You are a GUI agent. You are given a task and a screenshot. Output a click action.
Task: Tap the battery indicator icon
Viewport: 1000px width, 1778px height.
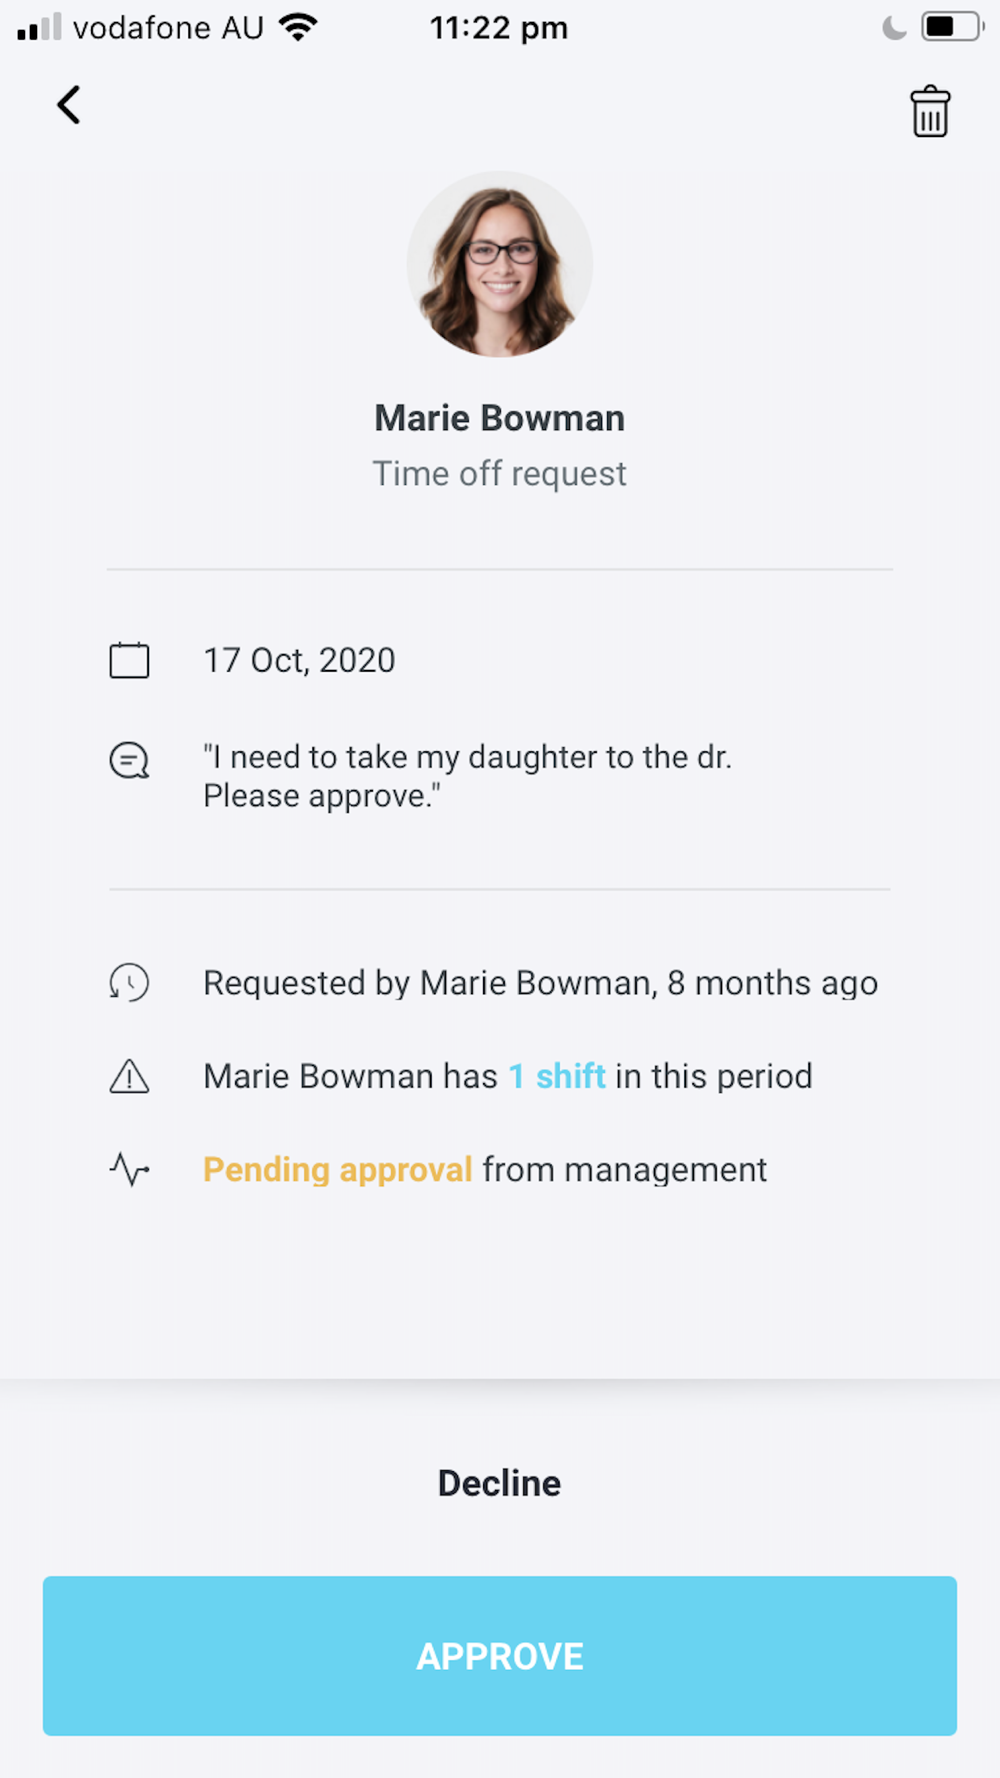pyautogui.click(x=951, y=27)
